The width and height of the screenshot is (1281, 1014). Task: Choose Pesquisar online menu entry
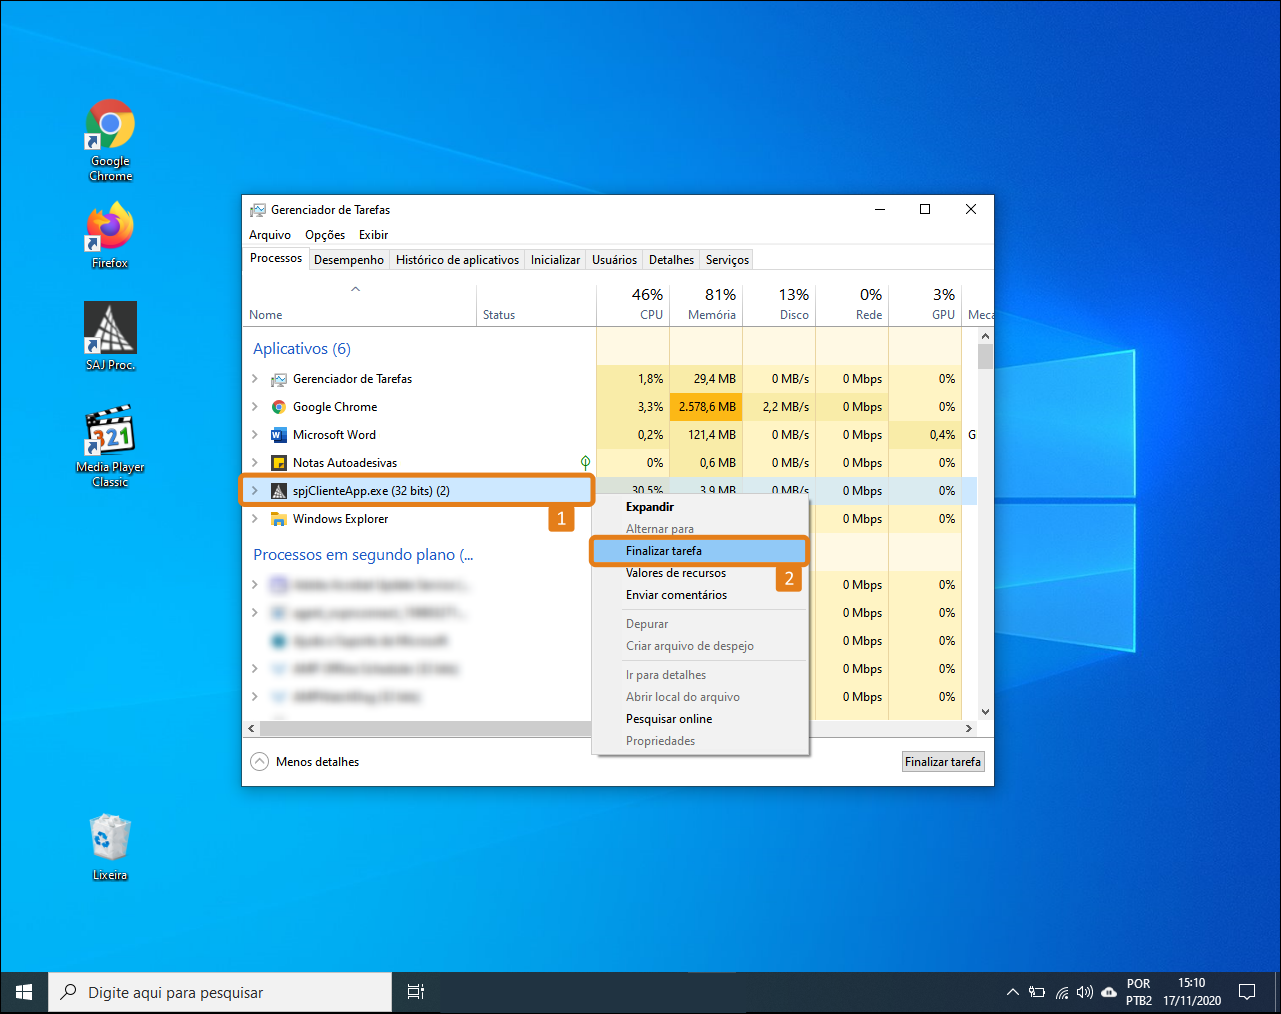(700, 719)
